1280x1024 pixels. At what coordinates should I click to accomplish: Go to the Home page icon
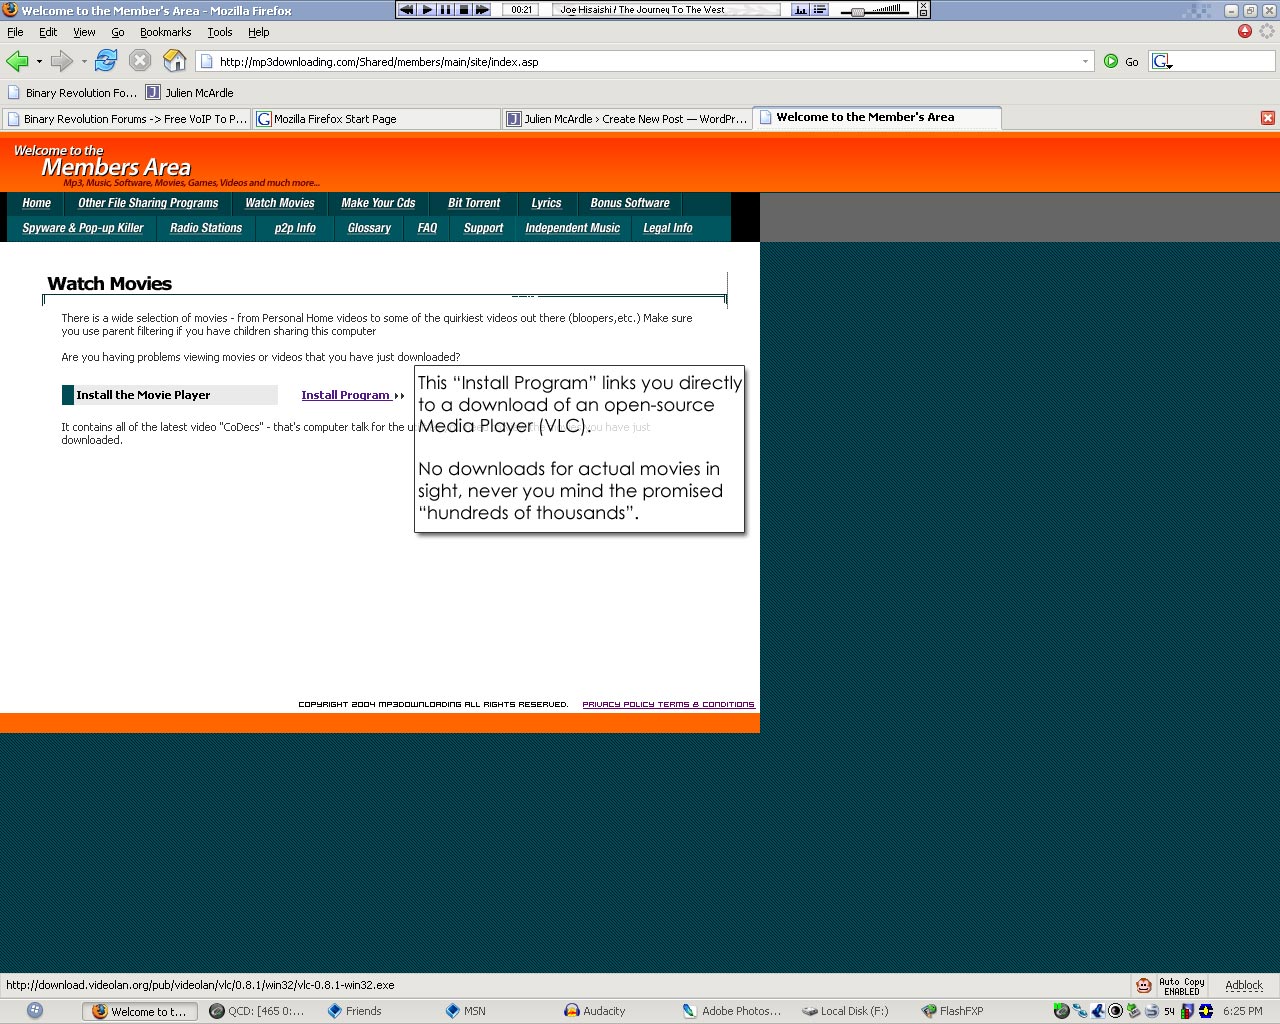pyautogui.click(x=174, y=61)
